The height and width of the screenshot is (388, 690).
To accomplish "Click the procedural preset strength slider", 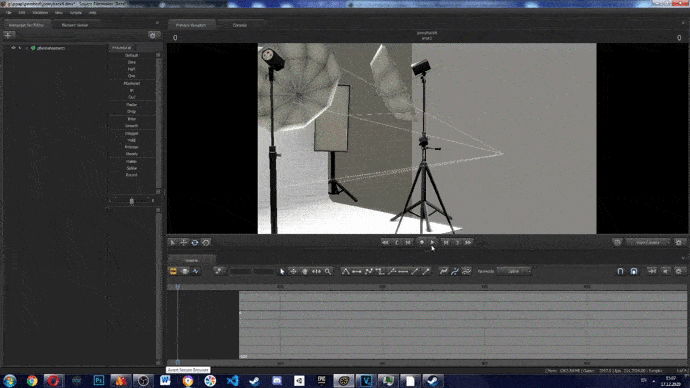I will (x=132, y=201).
